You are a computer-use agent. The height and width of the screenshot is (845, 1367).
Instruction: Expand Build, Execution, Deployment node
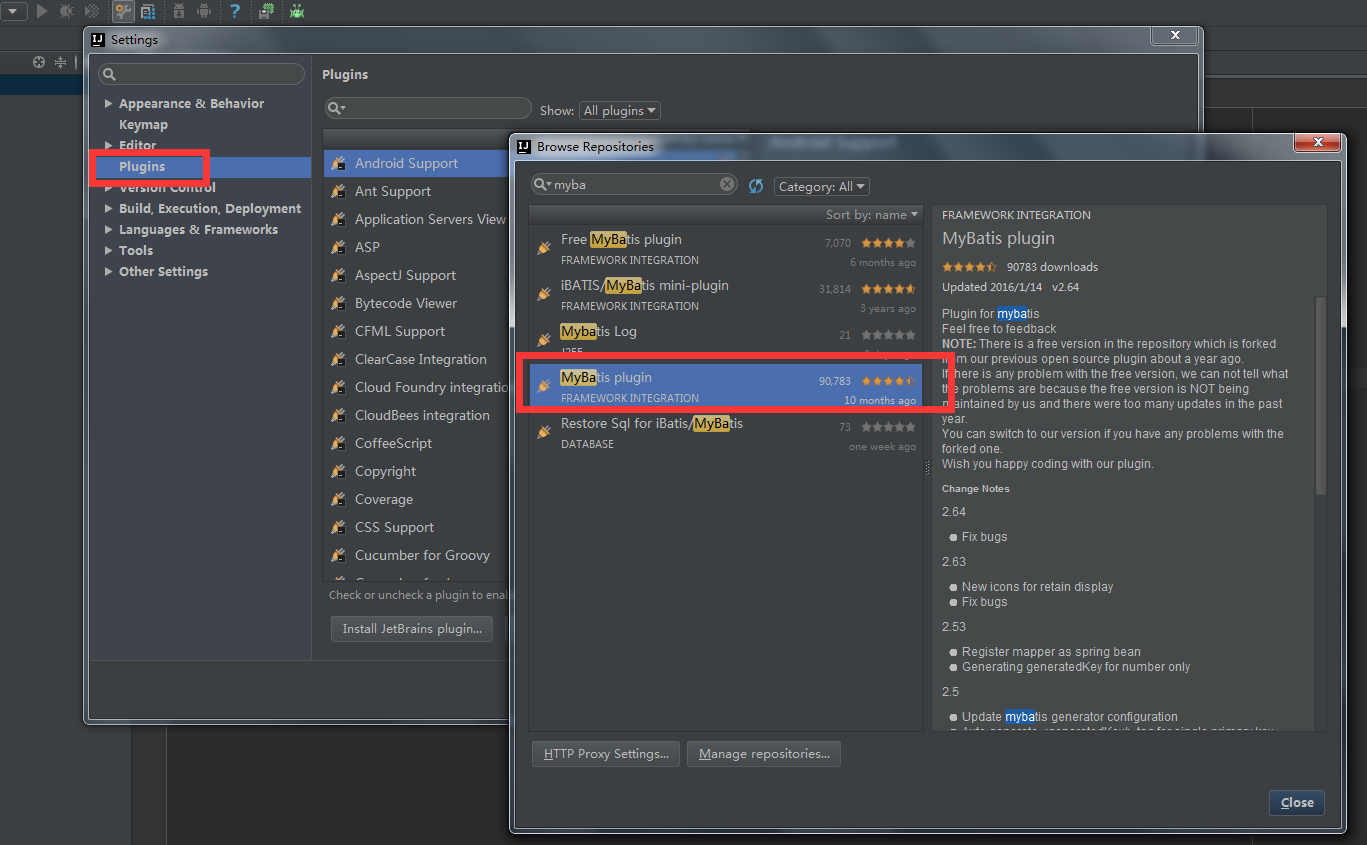tap(109, 209)
